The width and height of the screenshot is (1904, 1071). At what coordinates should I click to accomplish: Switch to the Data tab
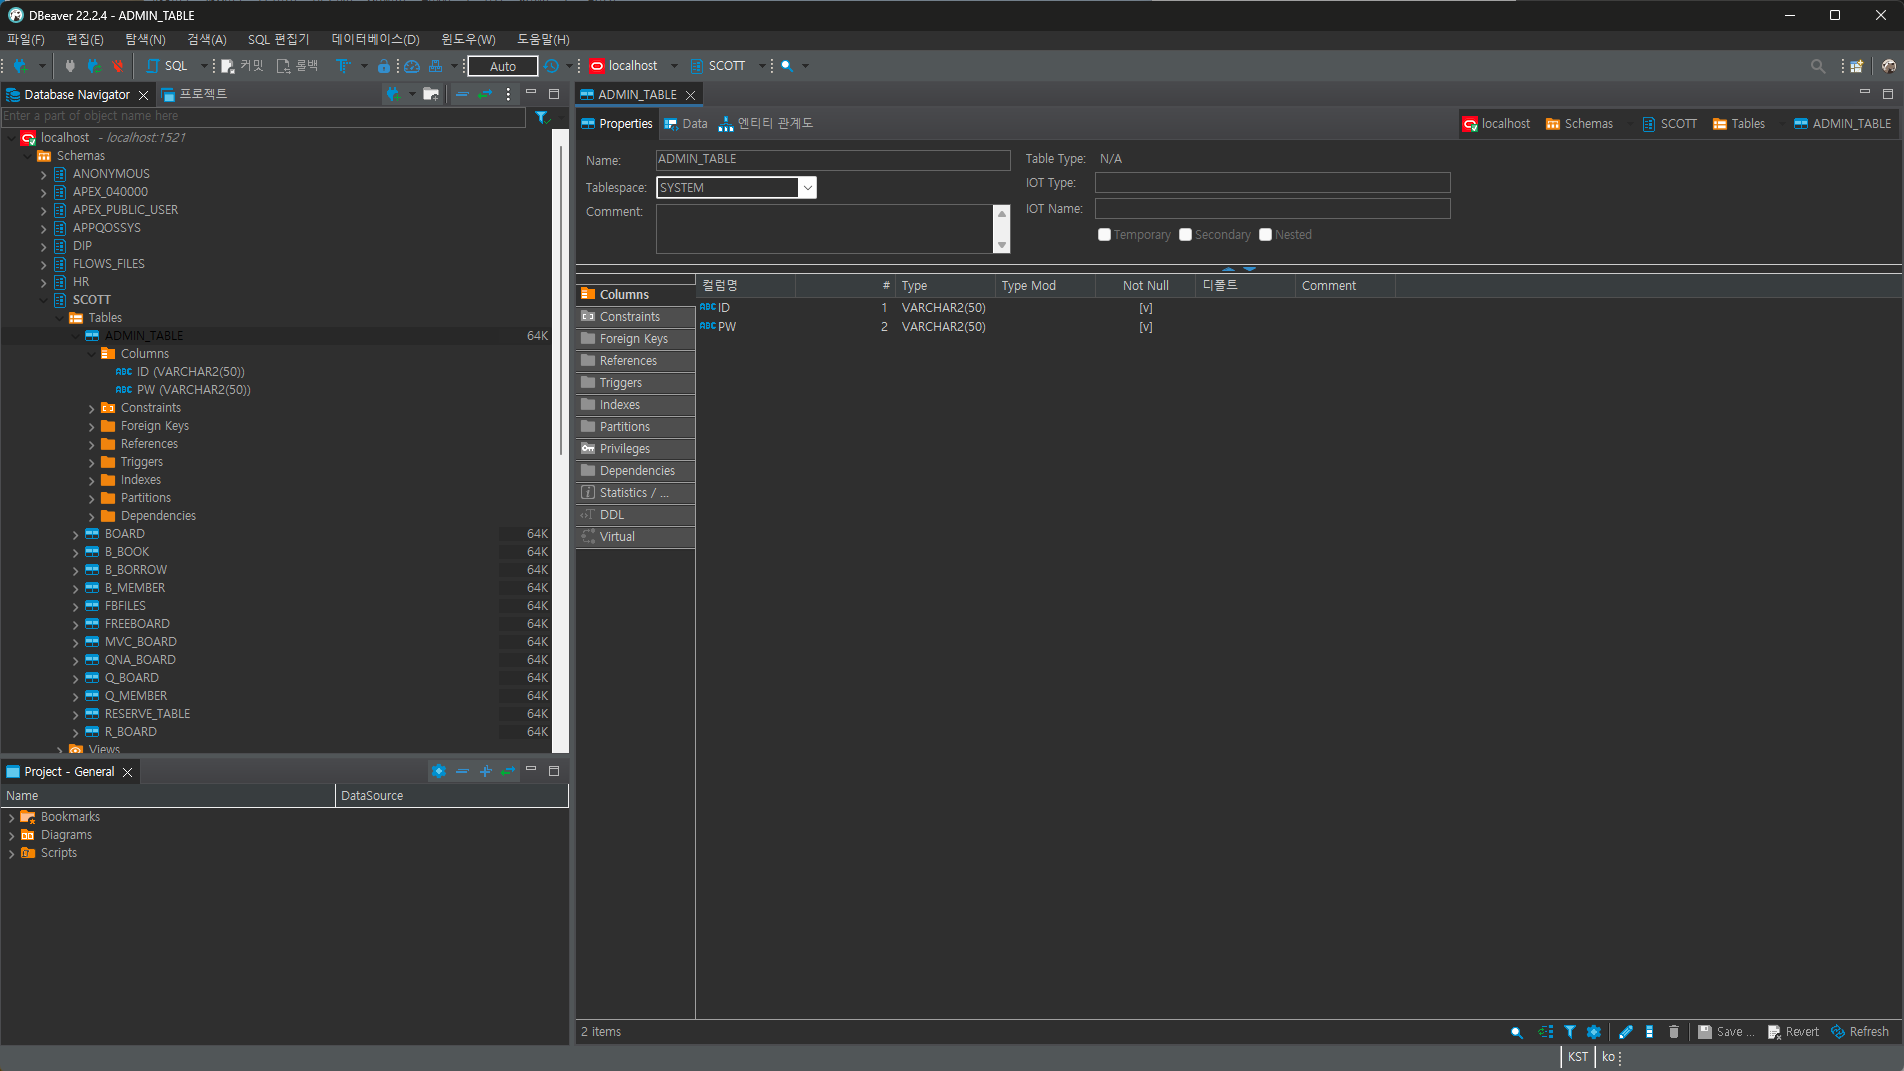[686, 124]
